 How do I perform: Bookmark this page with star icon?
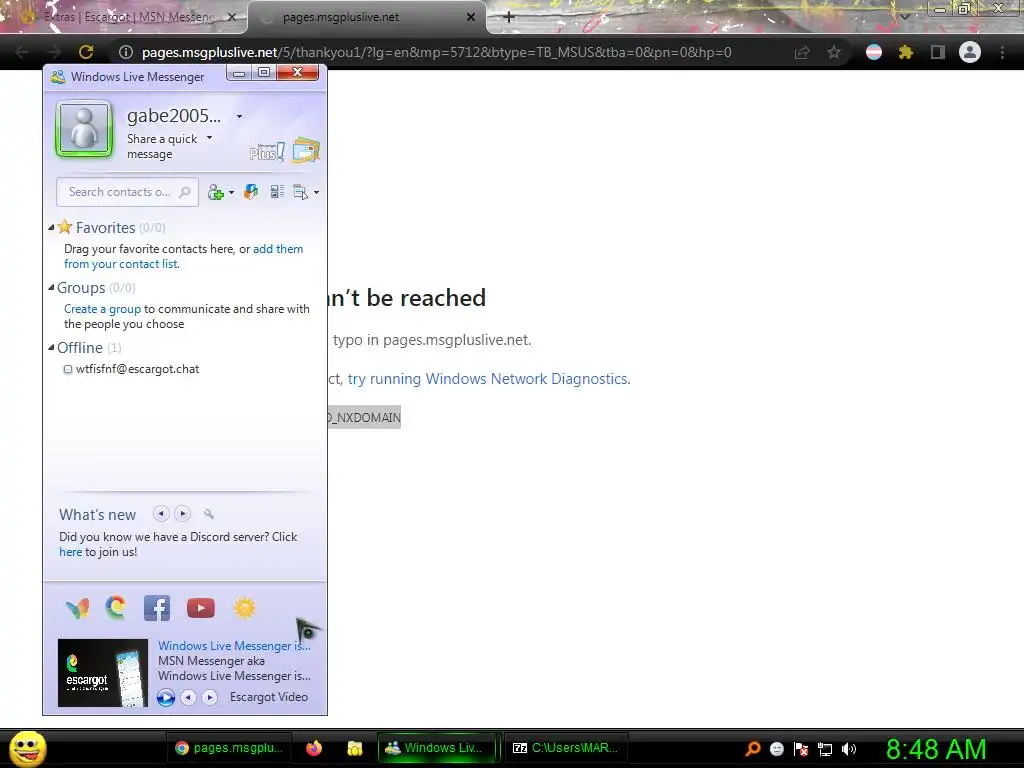tap(834, 52)
